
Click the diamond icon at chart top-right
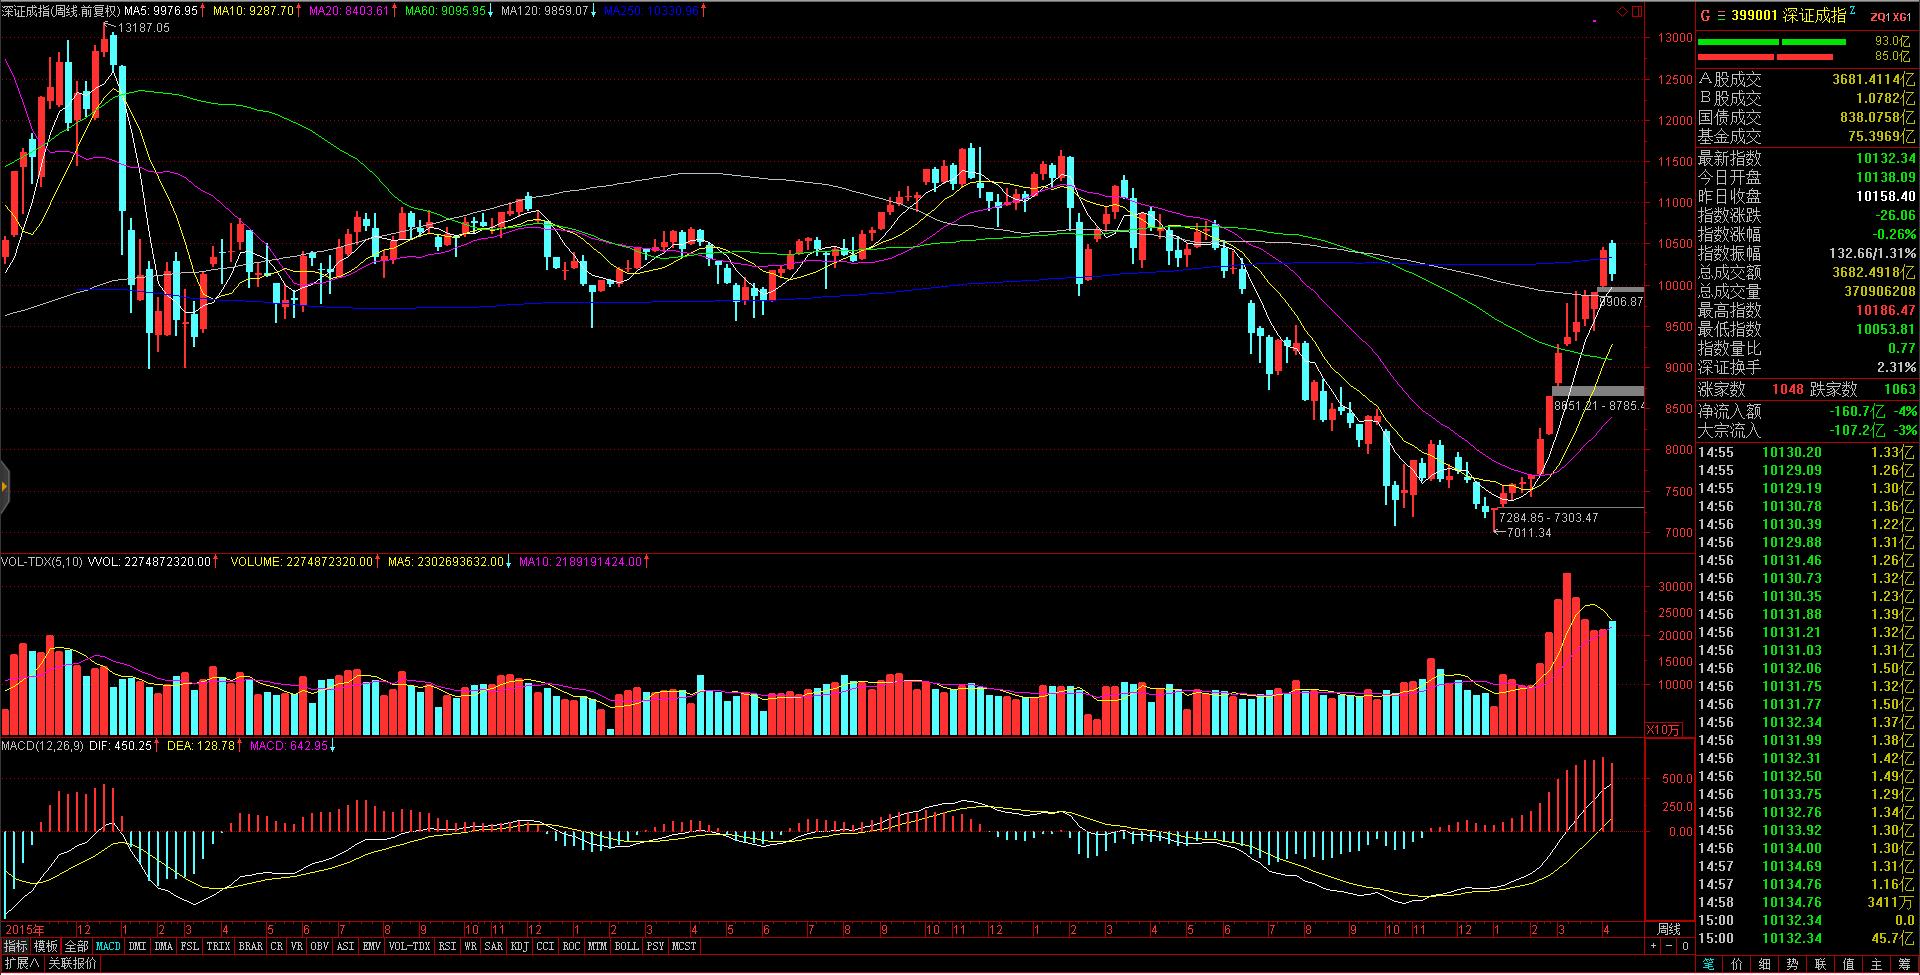pos(1622,11)
